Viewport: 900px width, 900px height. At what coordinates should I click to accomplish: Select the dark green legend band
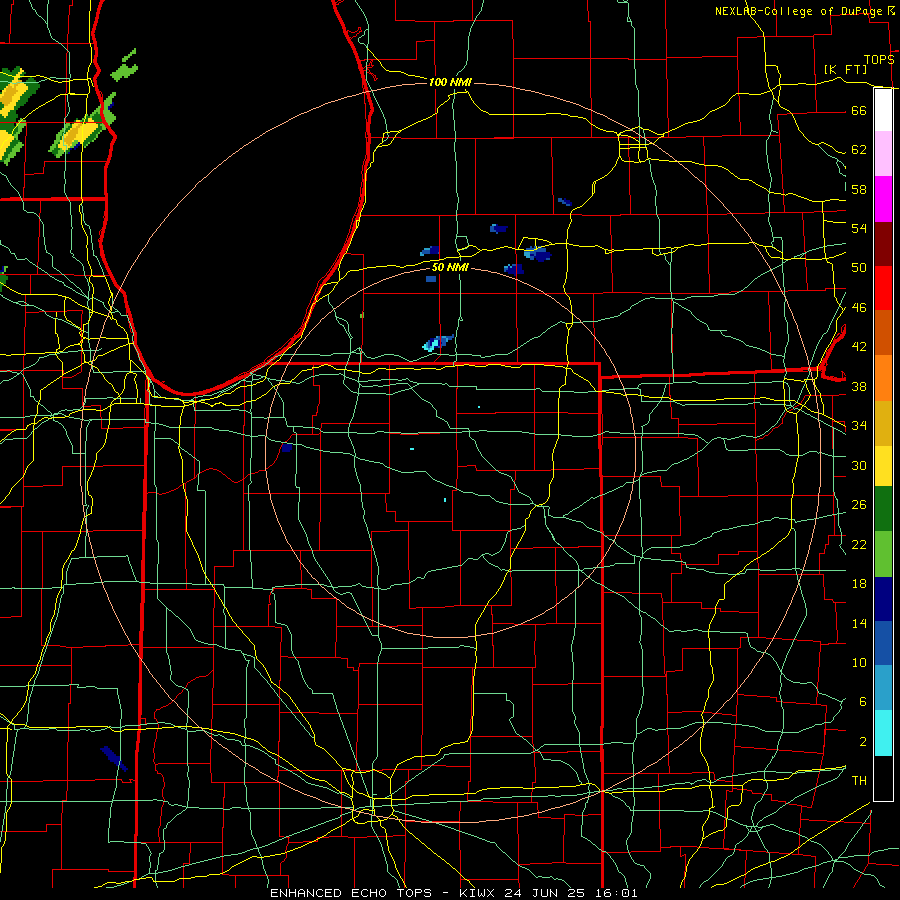pyautogui.click(x=883, y=509)
